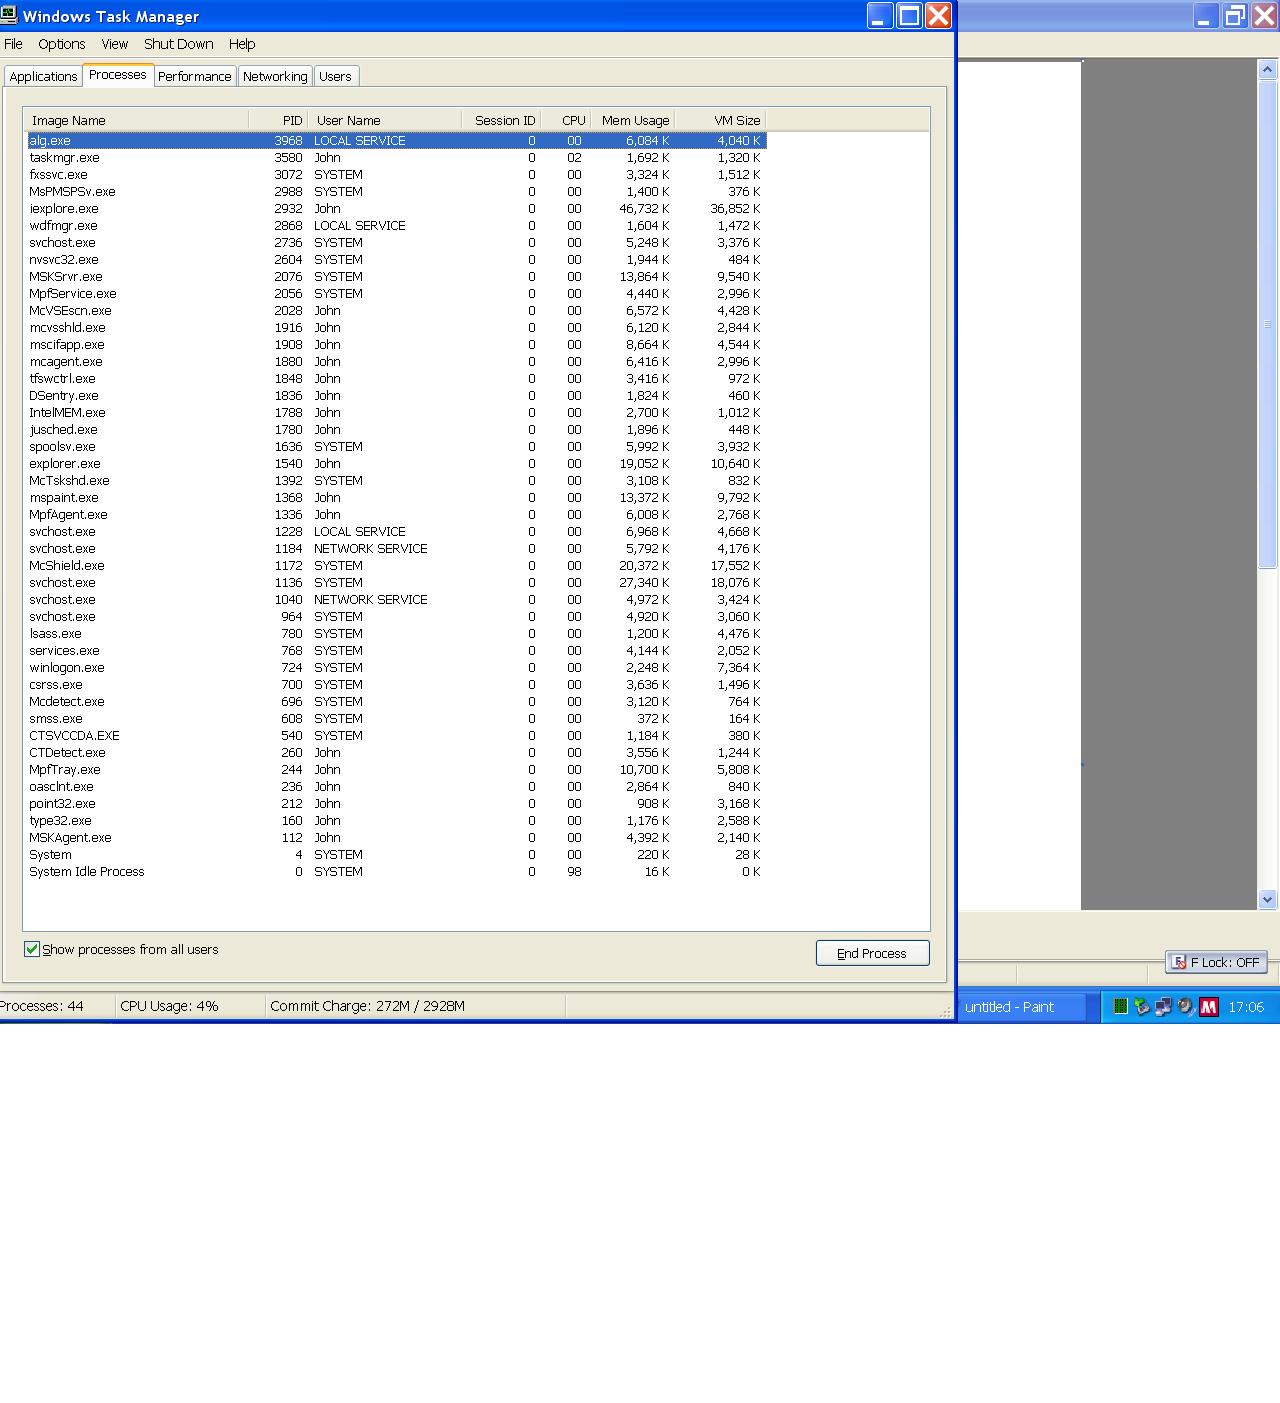Restore down the Paint window

tap(1235, 16)
